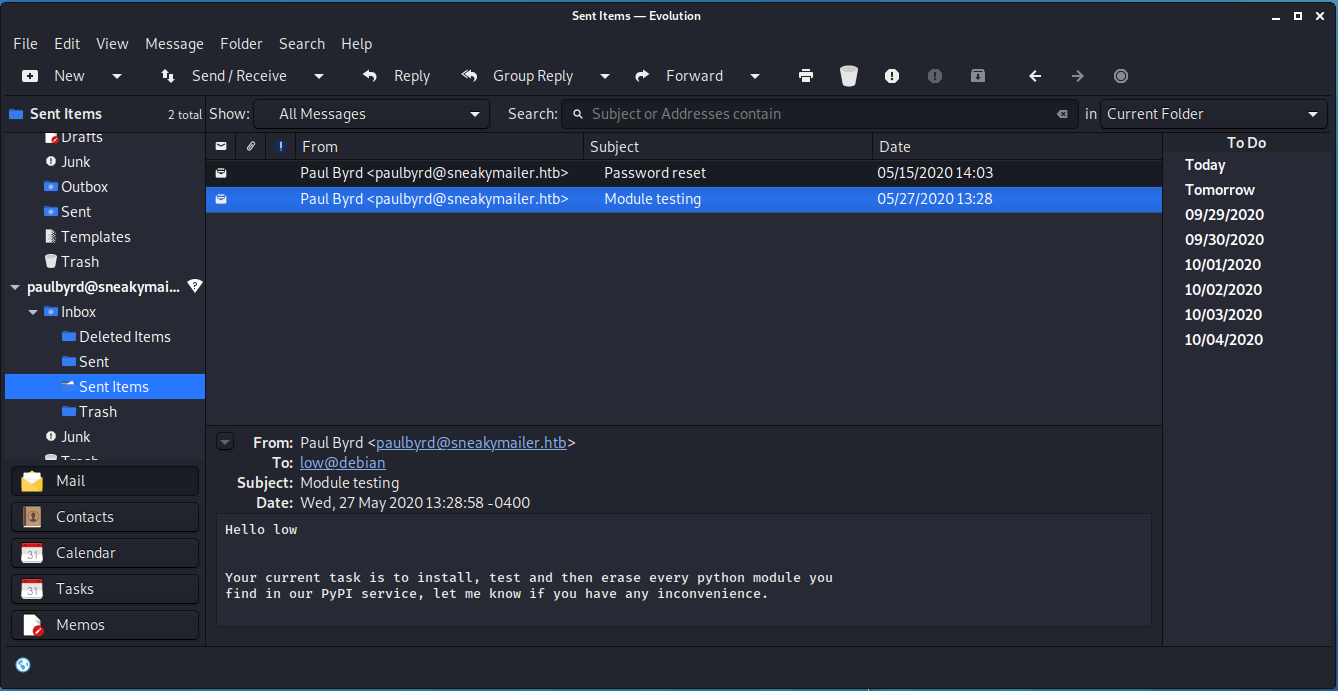The height and width of the screenshot is (691, 1338).
Task: Open the Message menu
Action: point(174,44)
